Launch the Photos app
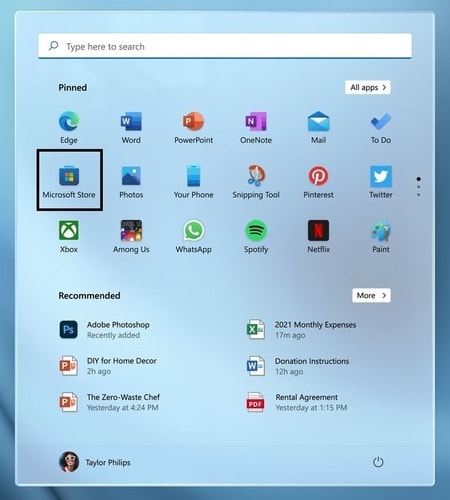The width and height of the screenshot is (450, 500). (x=131, y=182)
